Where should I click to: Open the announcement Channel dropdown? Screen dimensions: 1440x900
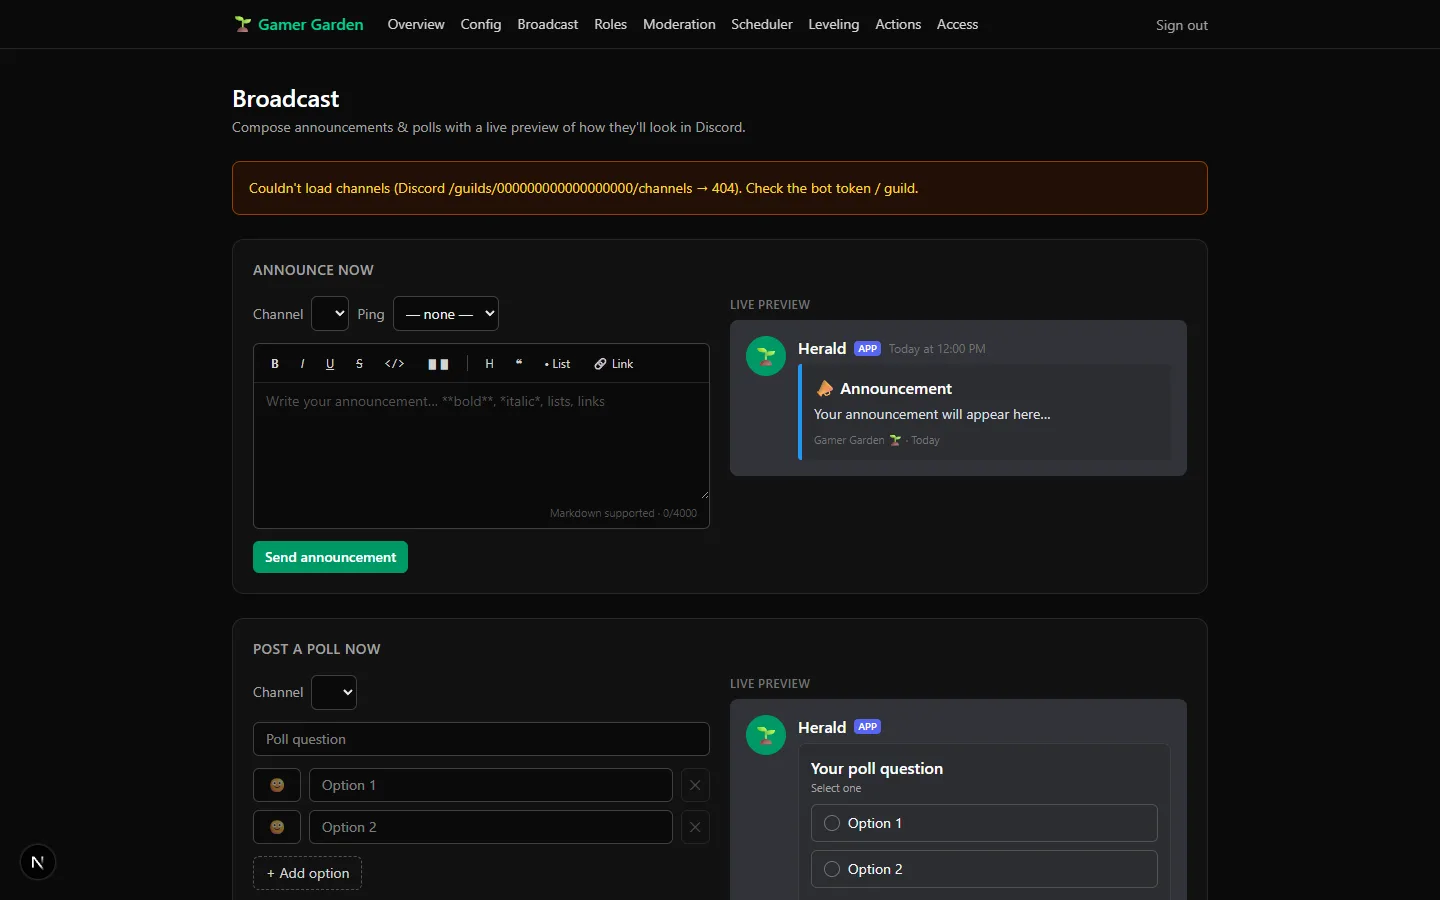point(330,314)
